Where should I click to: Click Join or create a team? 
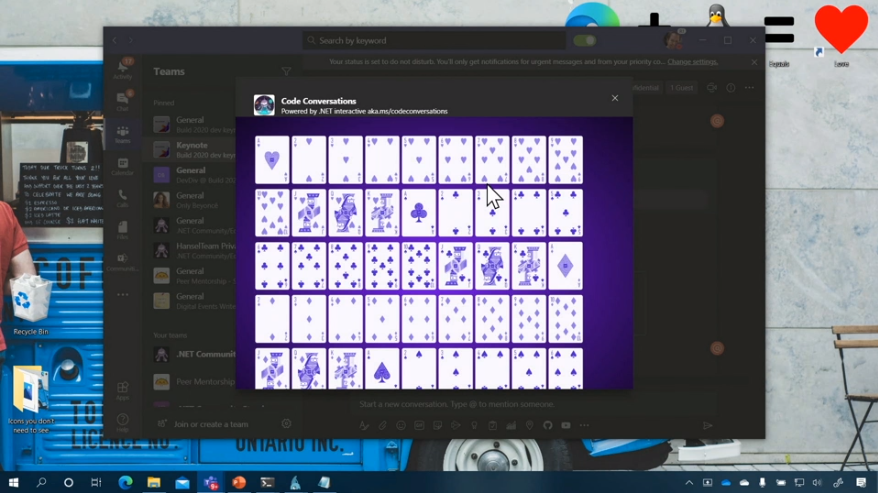(x=204, y=424)
